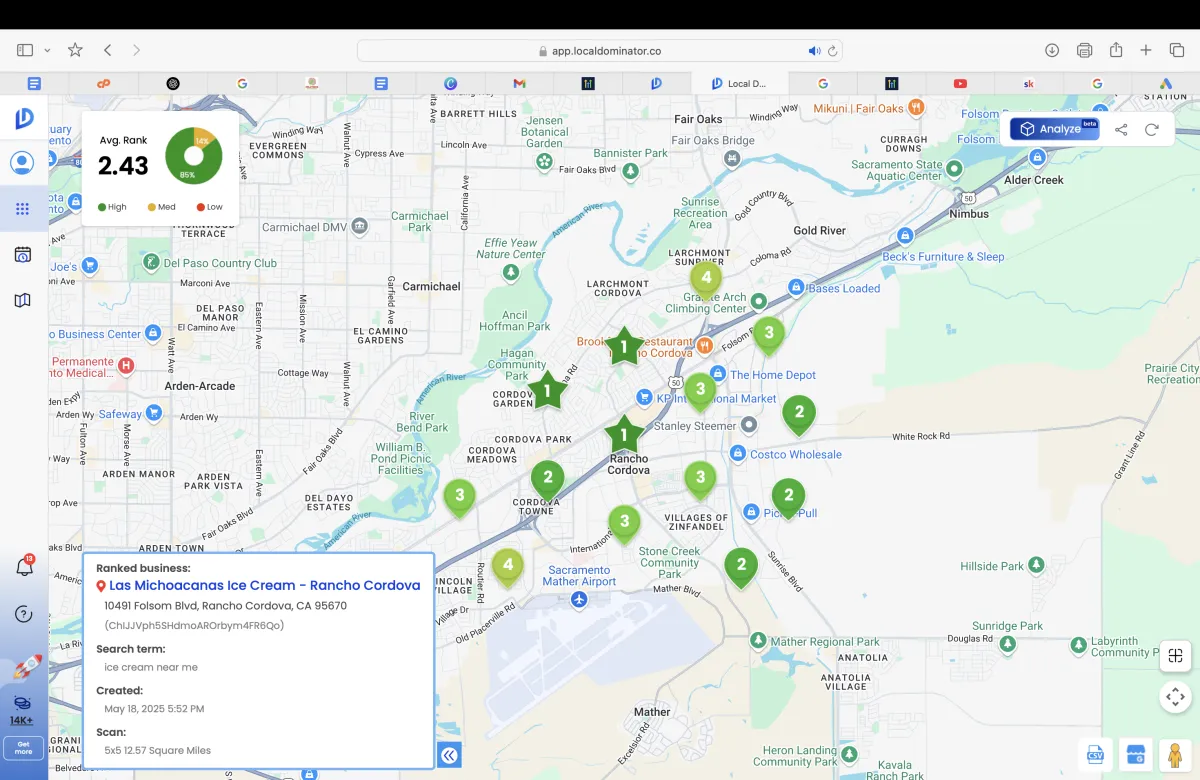
Task: Open the help question mark icon
Action: click(24, 614)
